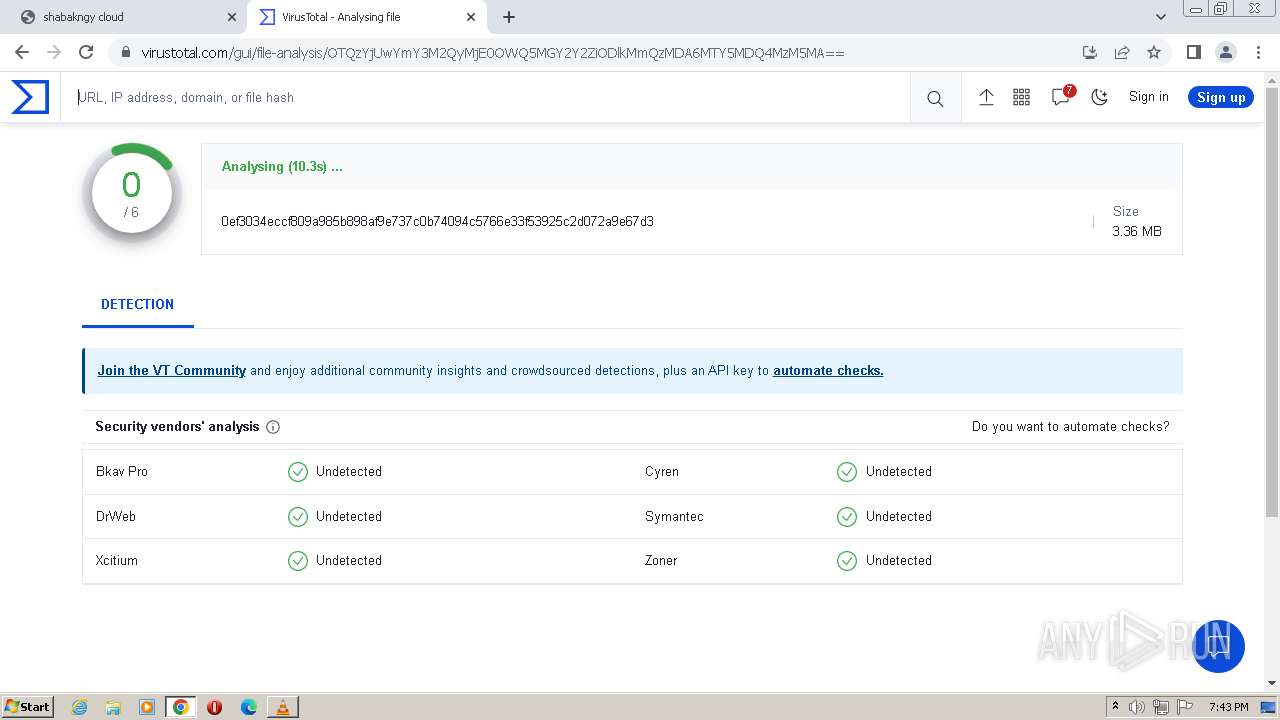Open Chrome profile avatar
This screenshot has width=1280, height=720.
[1225, 52]
